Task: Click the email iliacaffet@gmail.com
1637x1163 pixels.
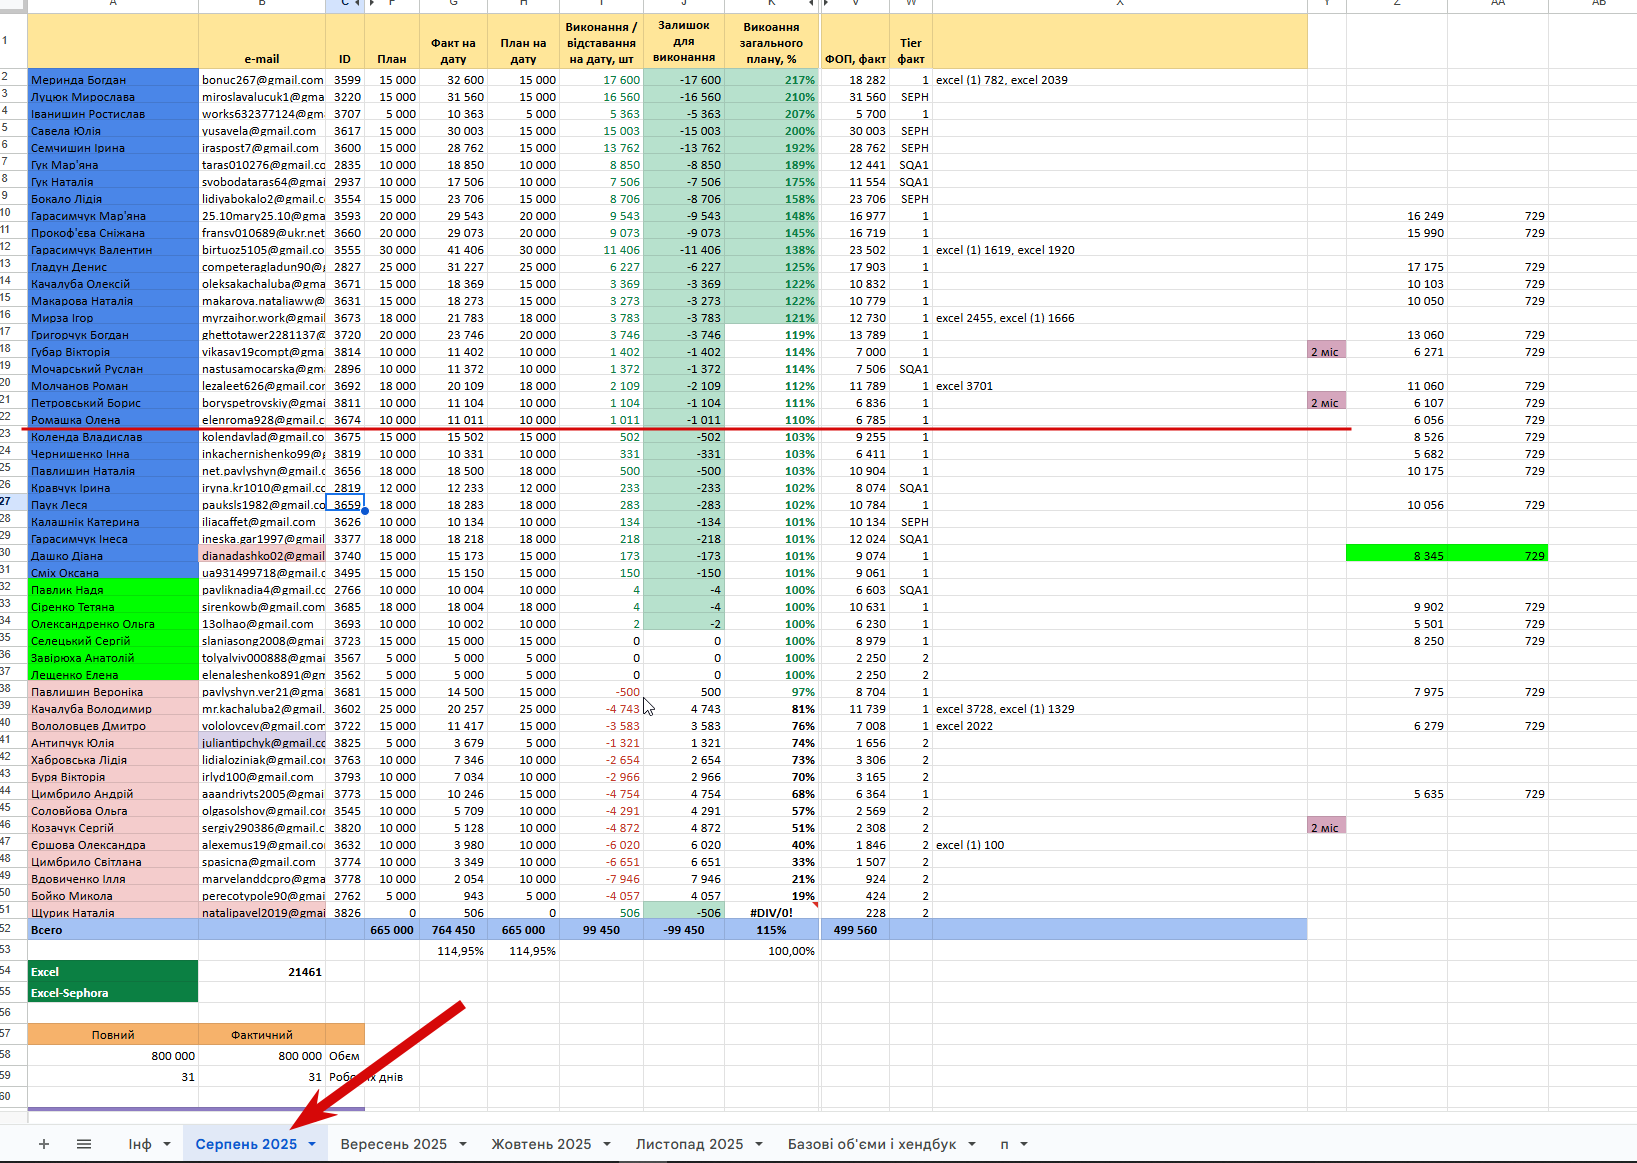Action: pyautogui.click(x=262, y=522)
